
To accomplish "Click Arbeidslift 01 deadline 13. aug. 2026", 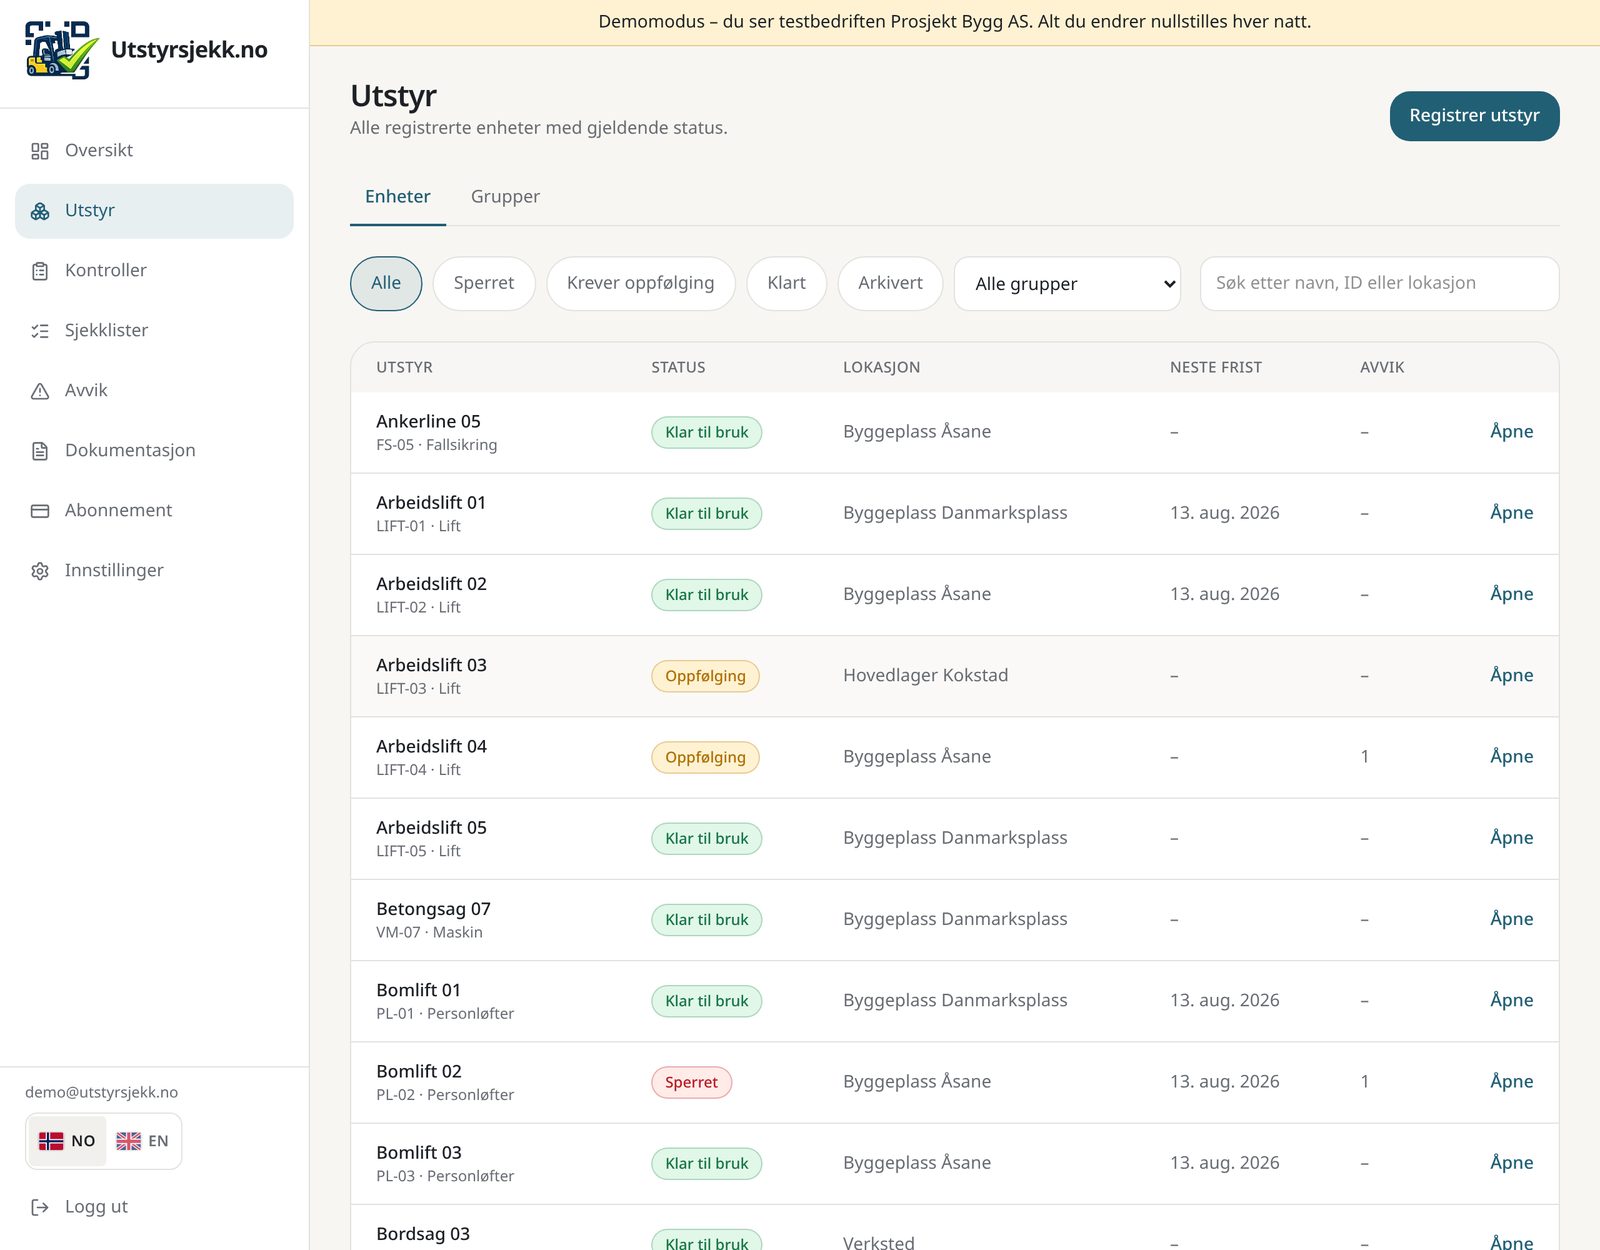I will [1224, 513].
